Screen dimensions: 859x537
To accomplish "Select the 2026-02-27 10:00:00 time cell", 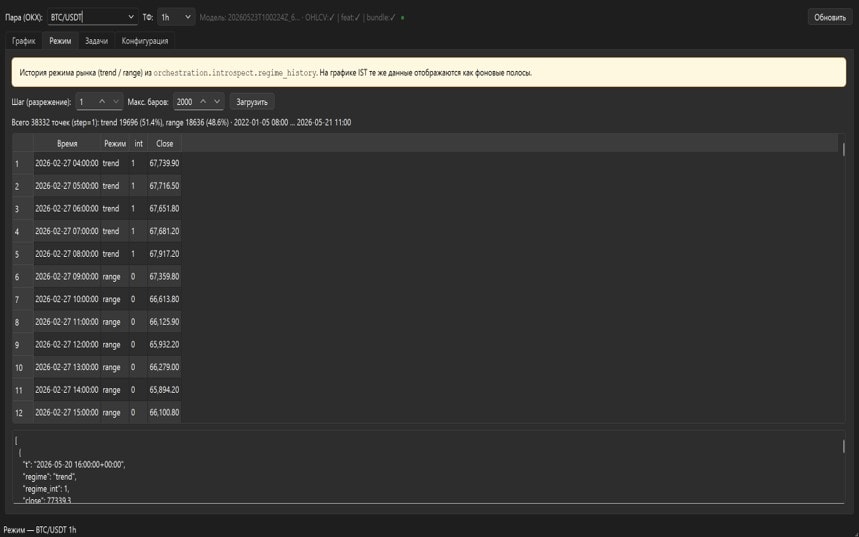I will [67, 299].
